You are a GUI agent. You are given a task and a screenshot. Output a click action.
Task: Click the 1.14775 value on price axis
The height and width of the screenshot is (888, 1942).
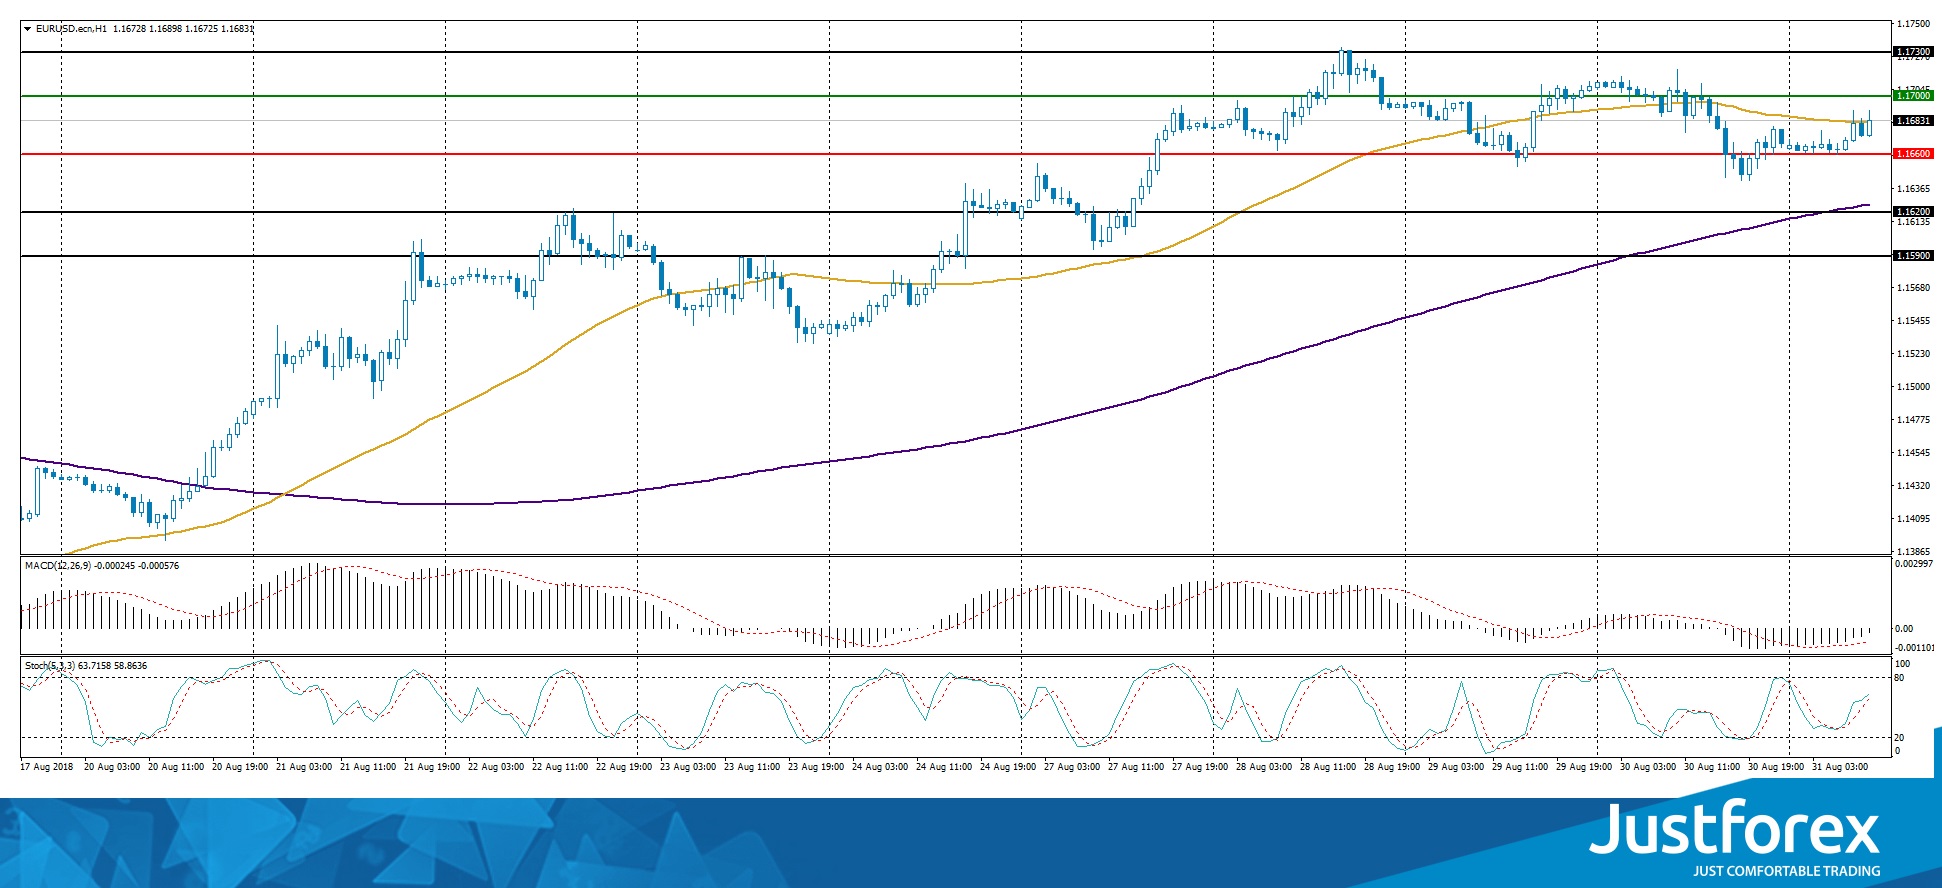[x=1914, y=420]
